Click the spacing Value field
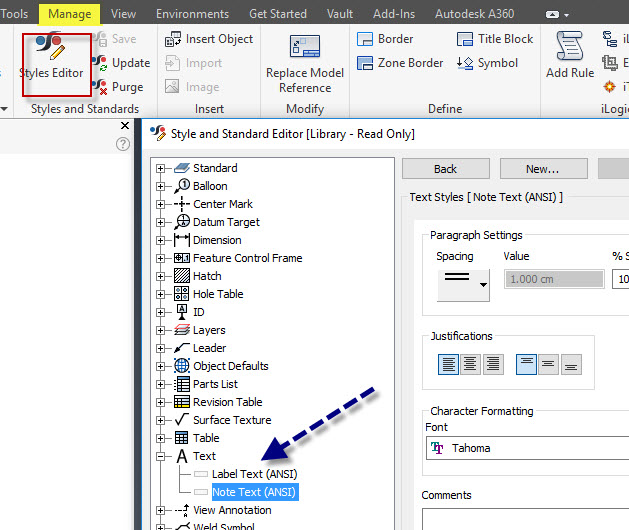This screenshot has height=530, width=629. click(554, 279)
